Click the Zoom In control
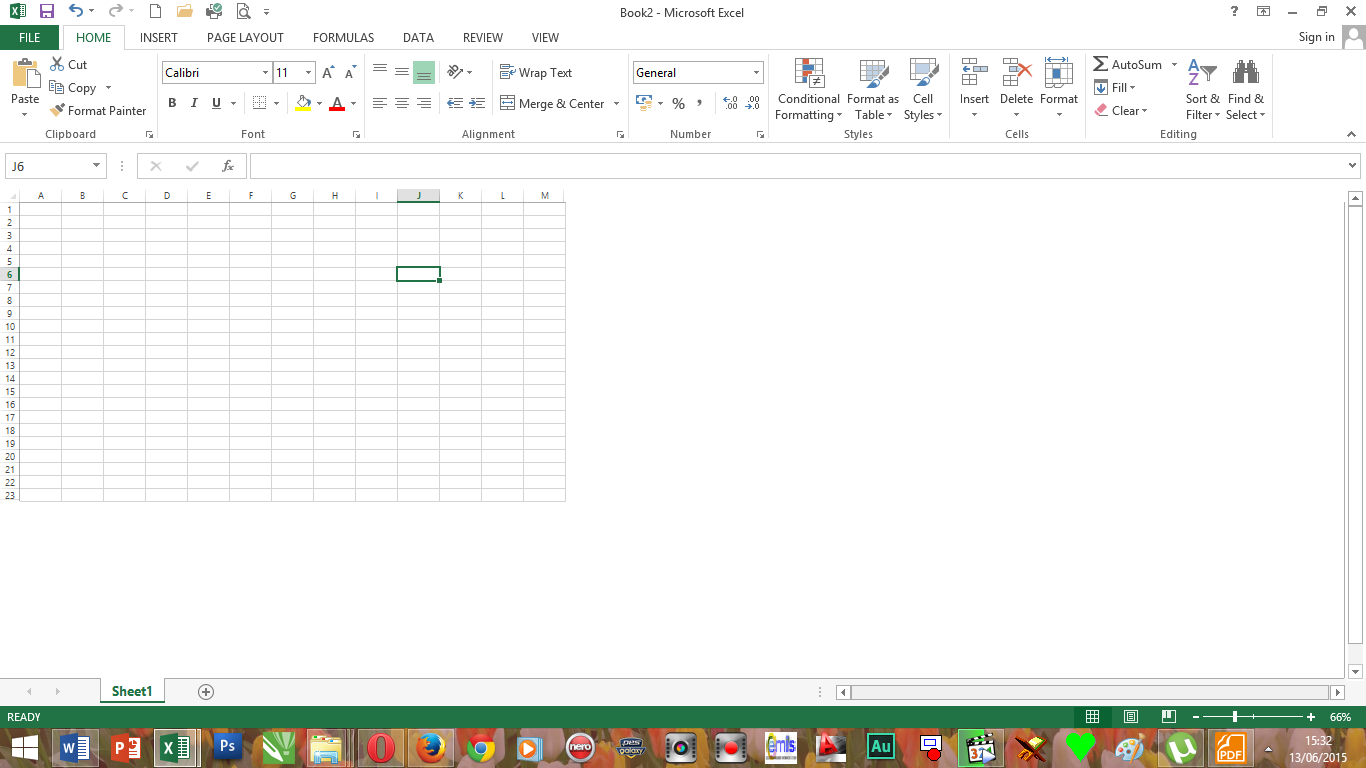The image size is (1366, 768). (x=1310, y=717)
